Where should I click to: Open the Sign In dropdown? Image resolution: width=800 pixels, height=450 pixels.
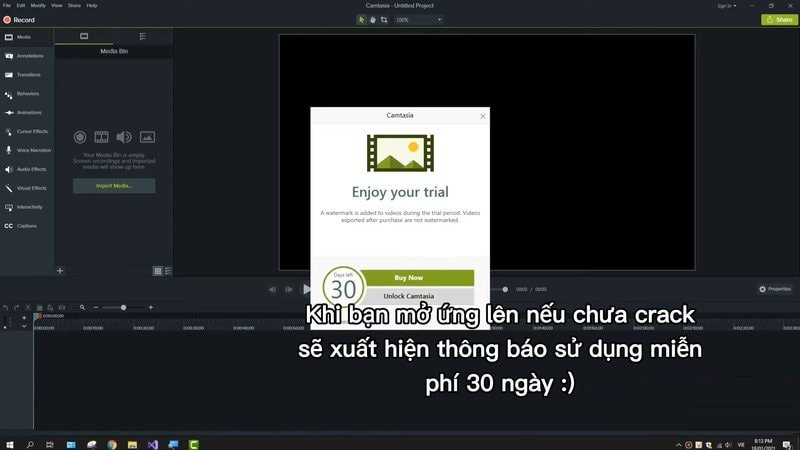point(727,6)
